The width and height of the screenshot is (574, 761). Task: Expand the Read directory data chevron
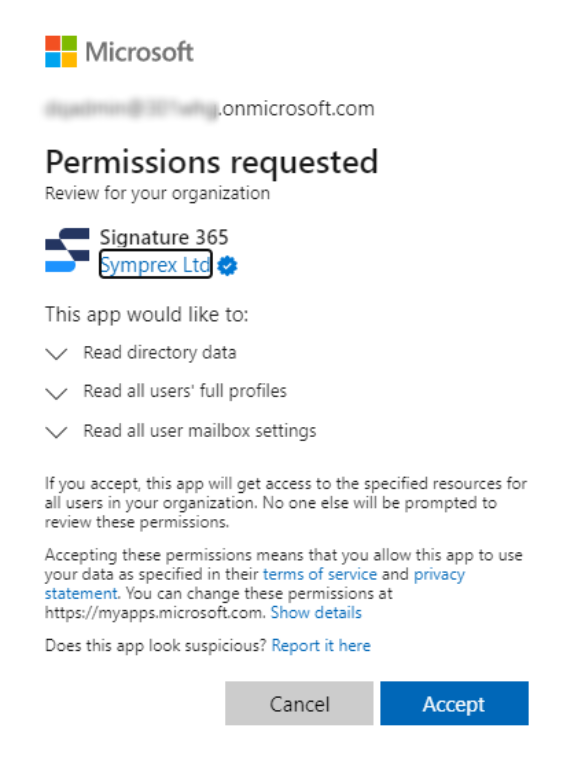tap(56, 353)
